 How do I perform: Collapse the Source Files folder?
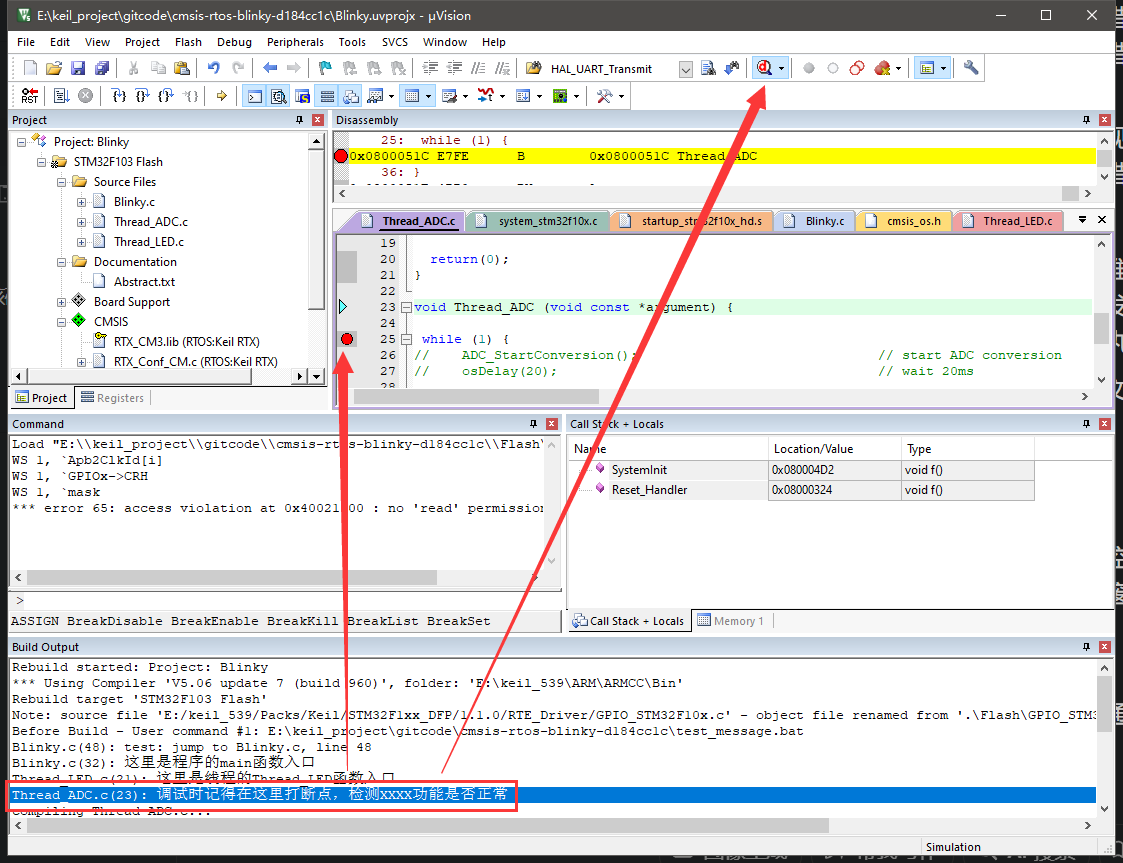(62, 182)
